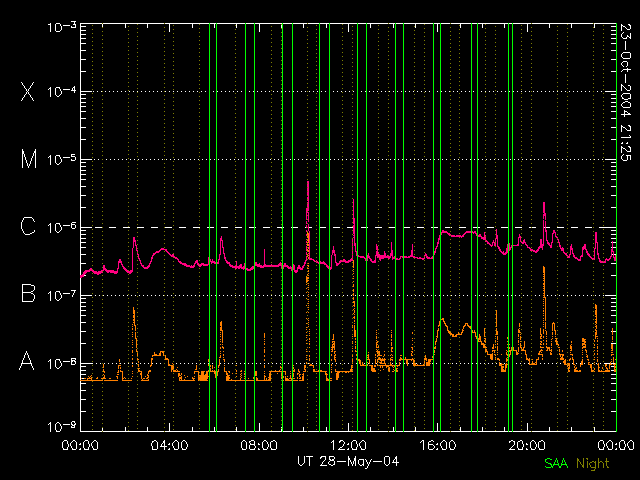Click the 10^-6 y-axis tick label

click(62, 227)
